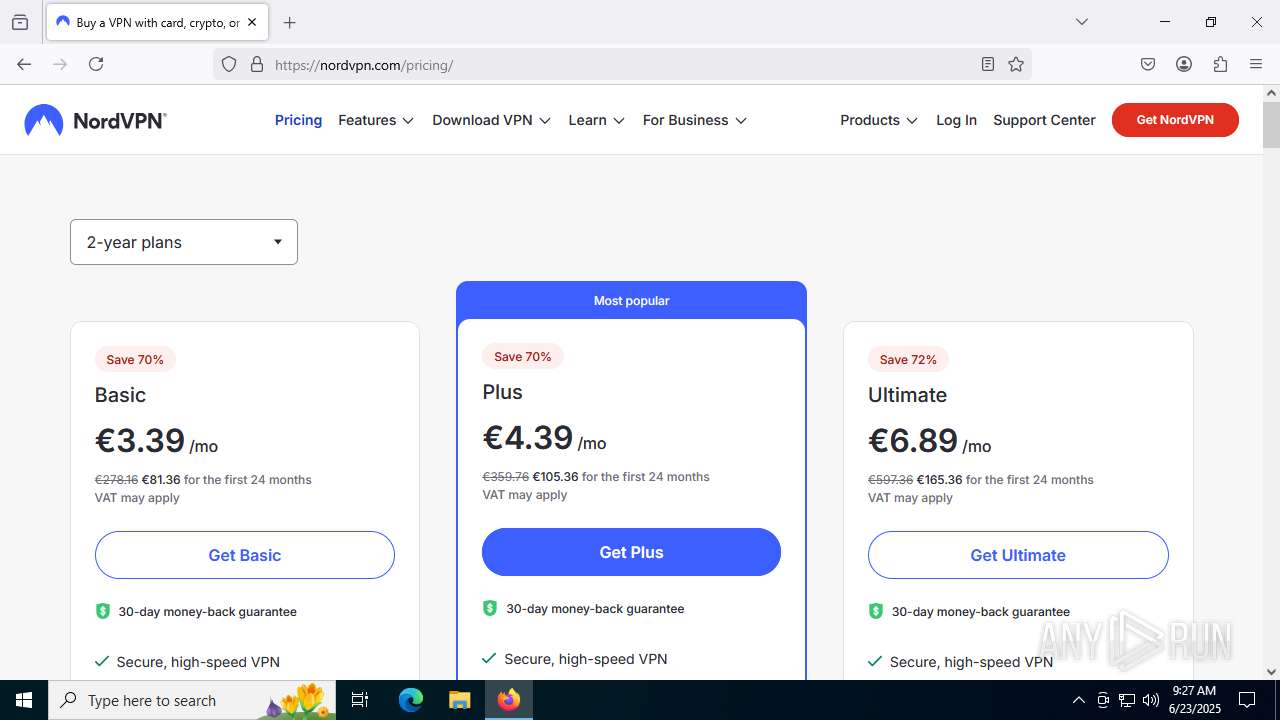This screenshot has width=1280, height=720.
Task: Open the Windows Start menu
Action: [x=24, y=700]
